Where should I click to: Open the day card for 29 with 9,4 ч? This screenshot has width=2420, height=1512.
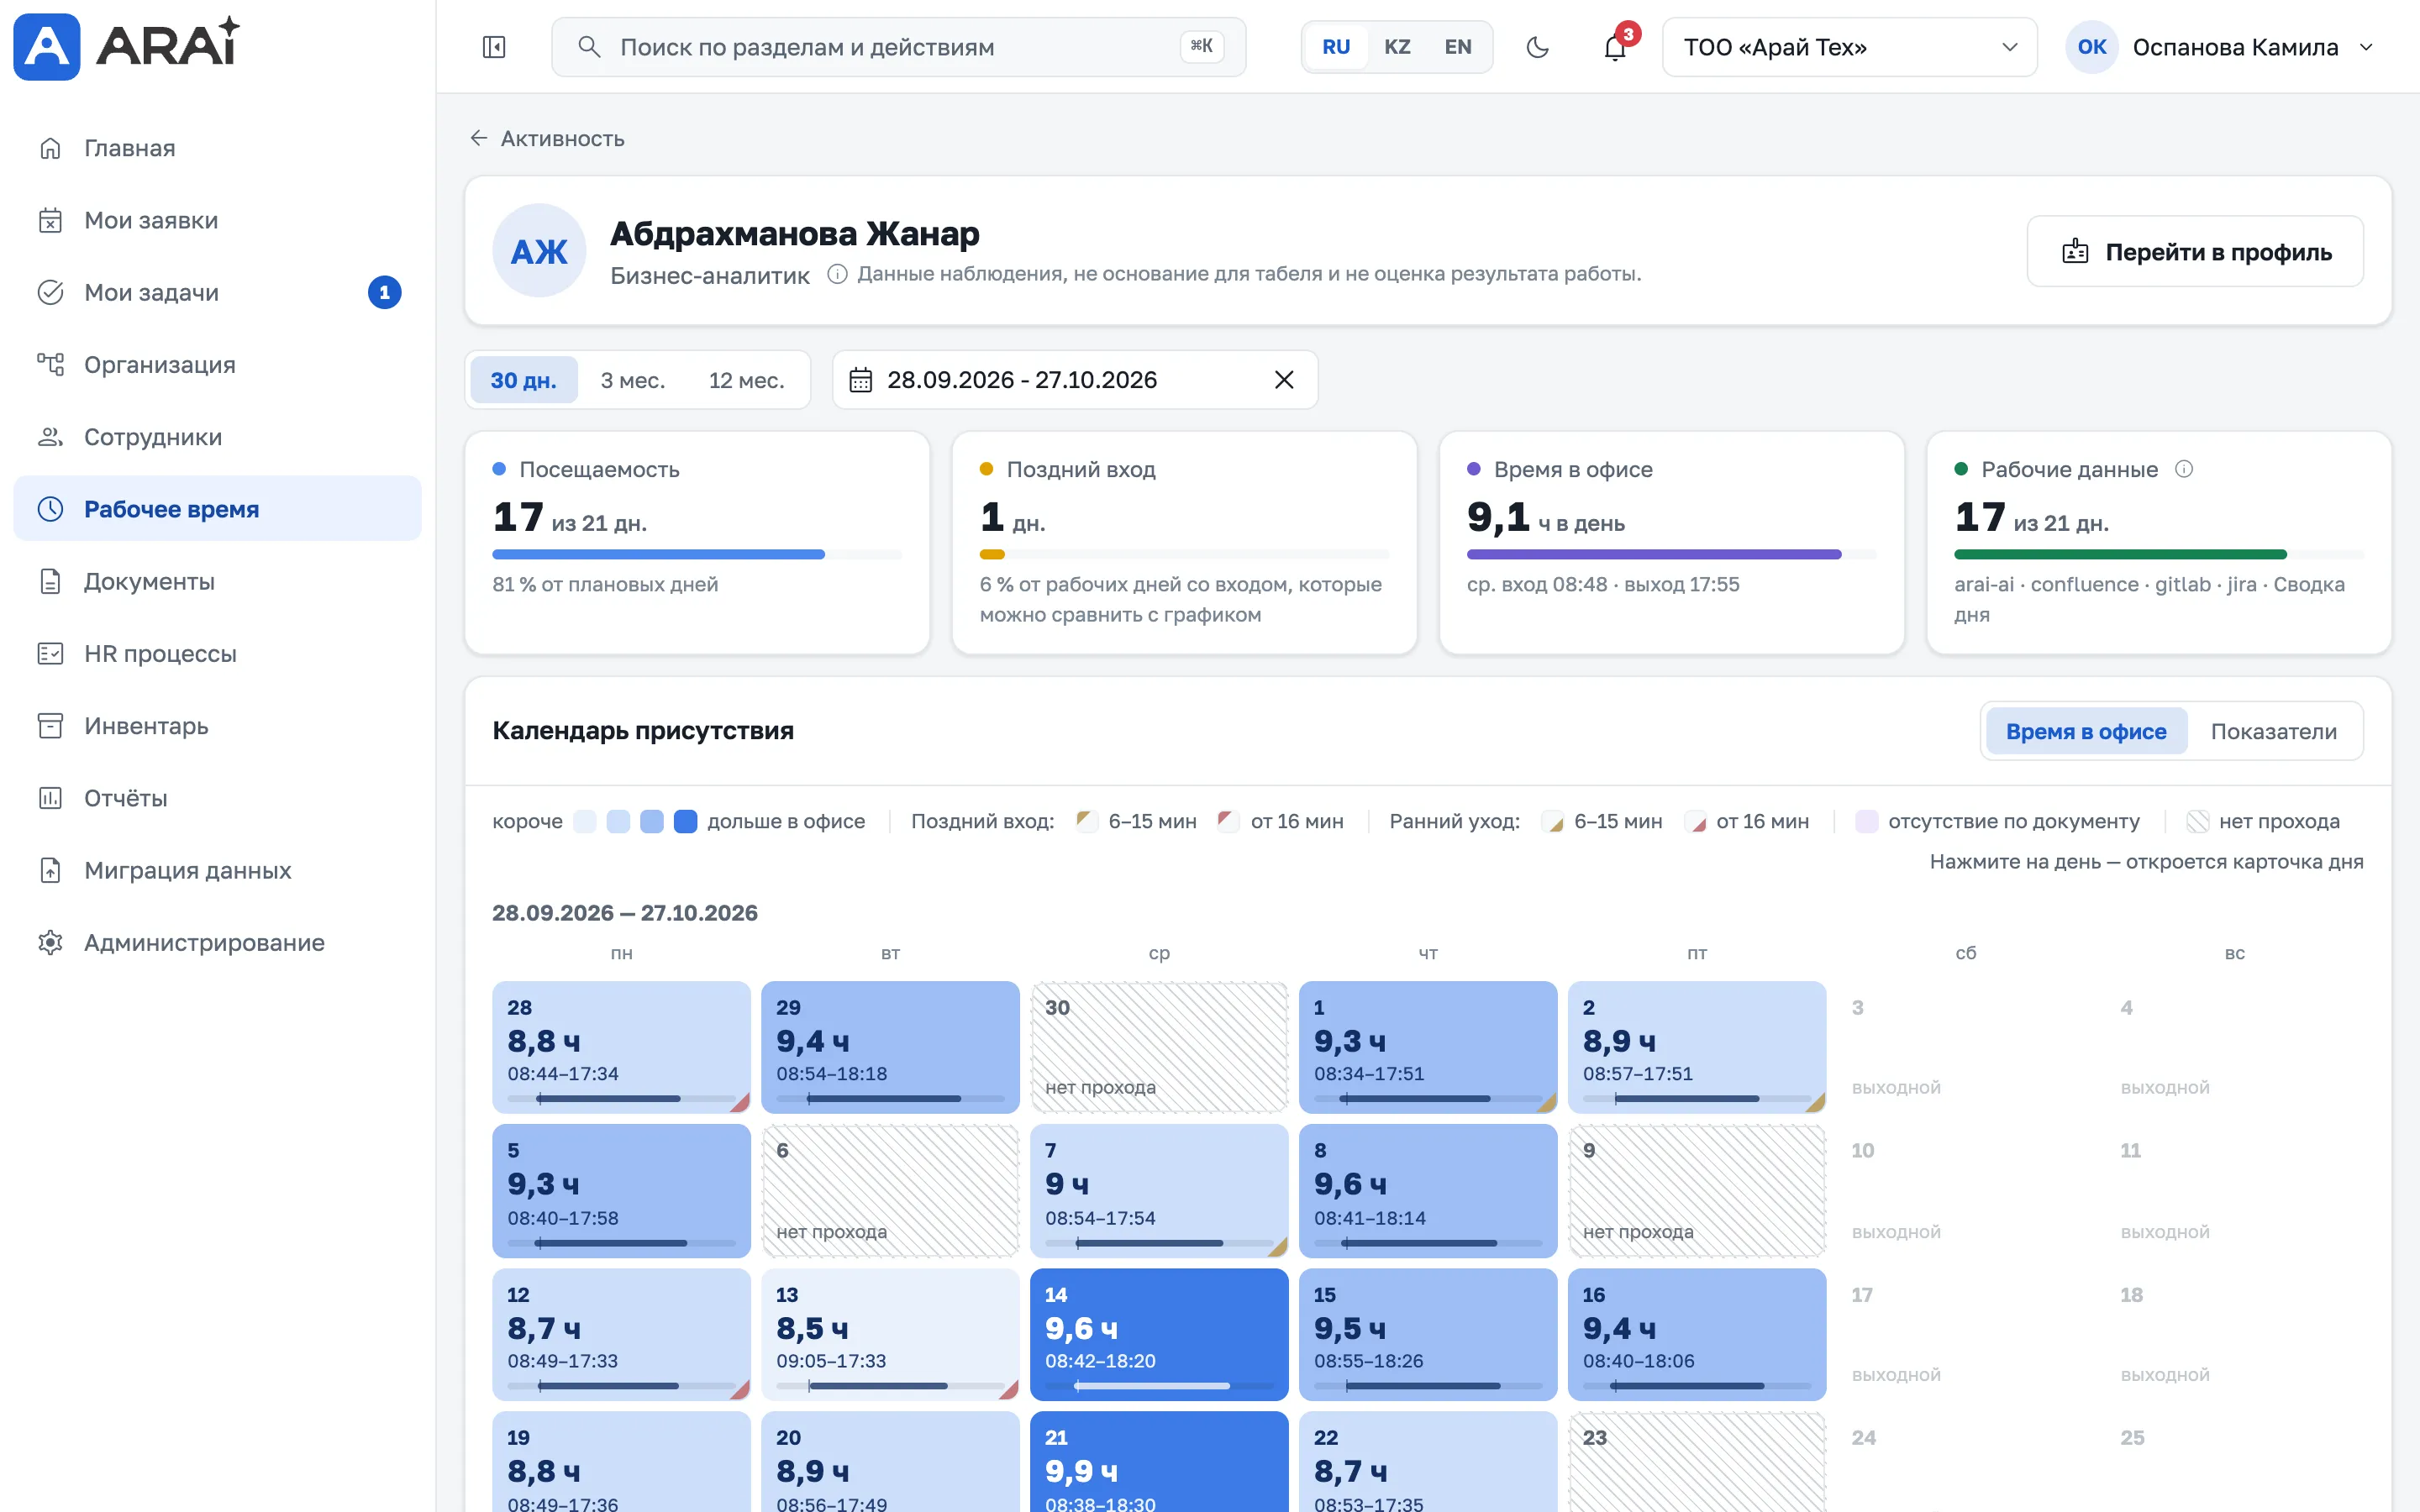point(890,1047)
